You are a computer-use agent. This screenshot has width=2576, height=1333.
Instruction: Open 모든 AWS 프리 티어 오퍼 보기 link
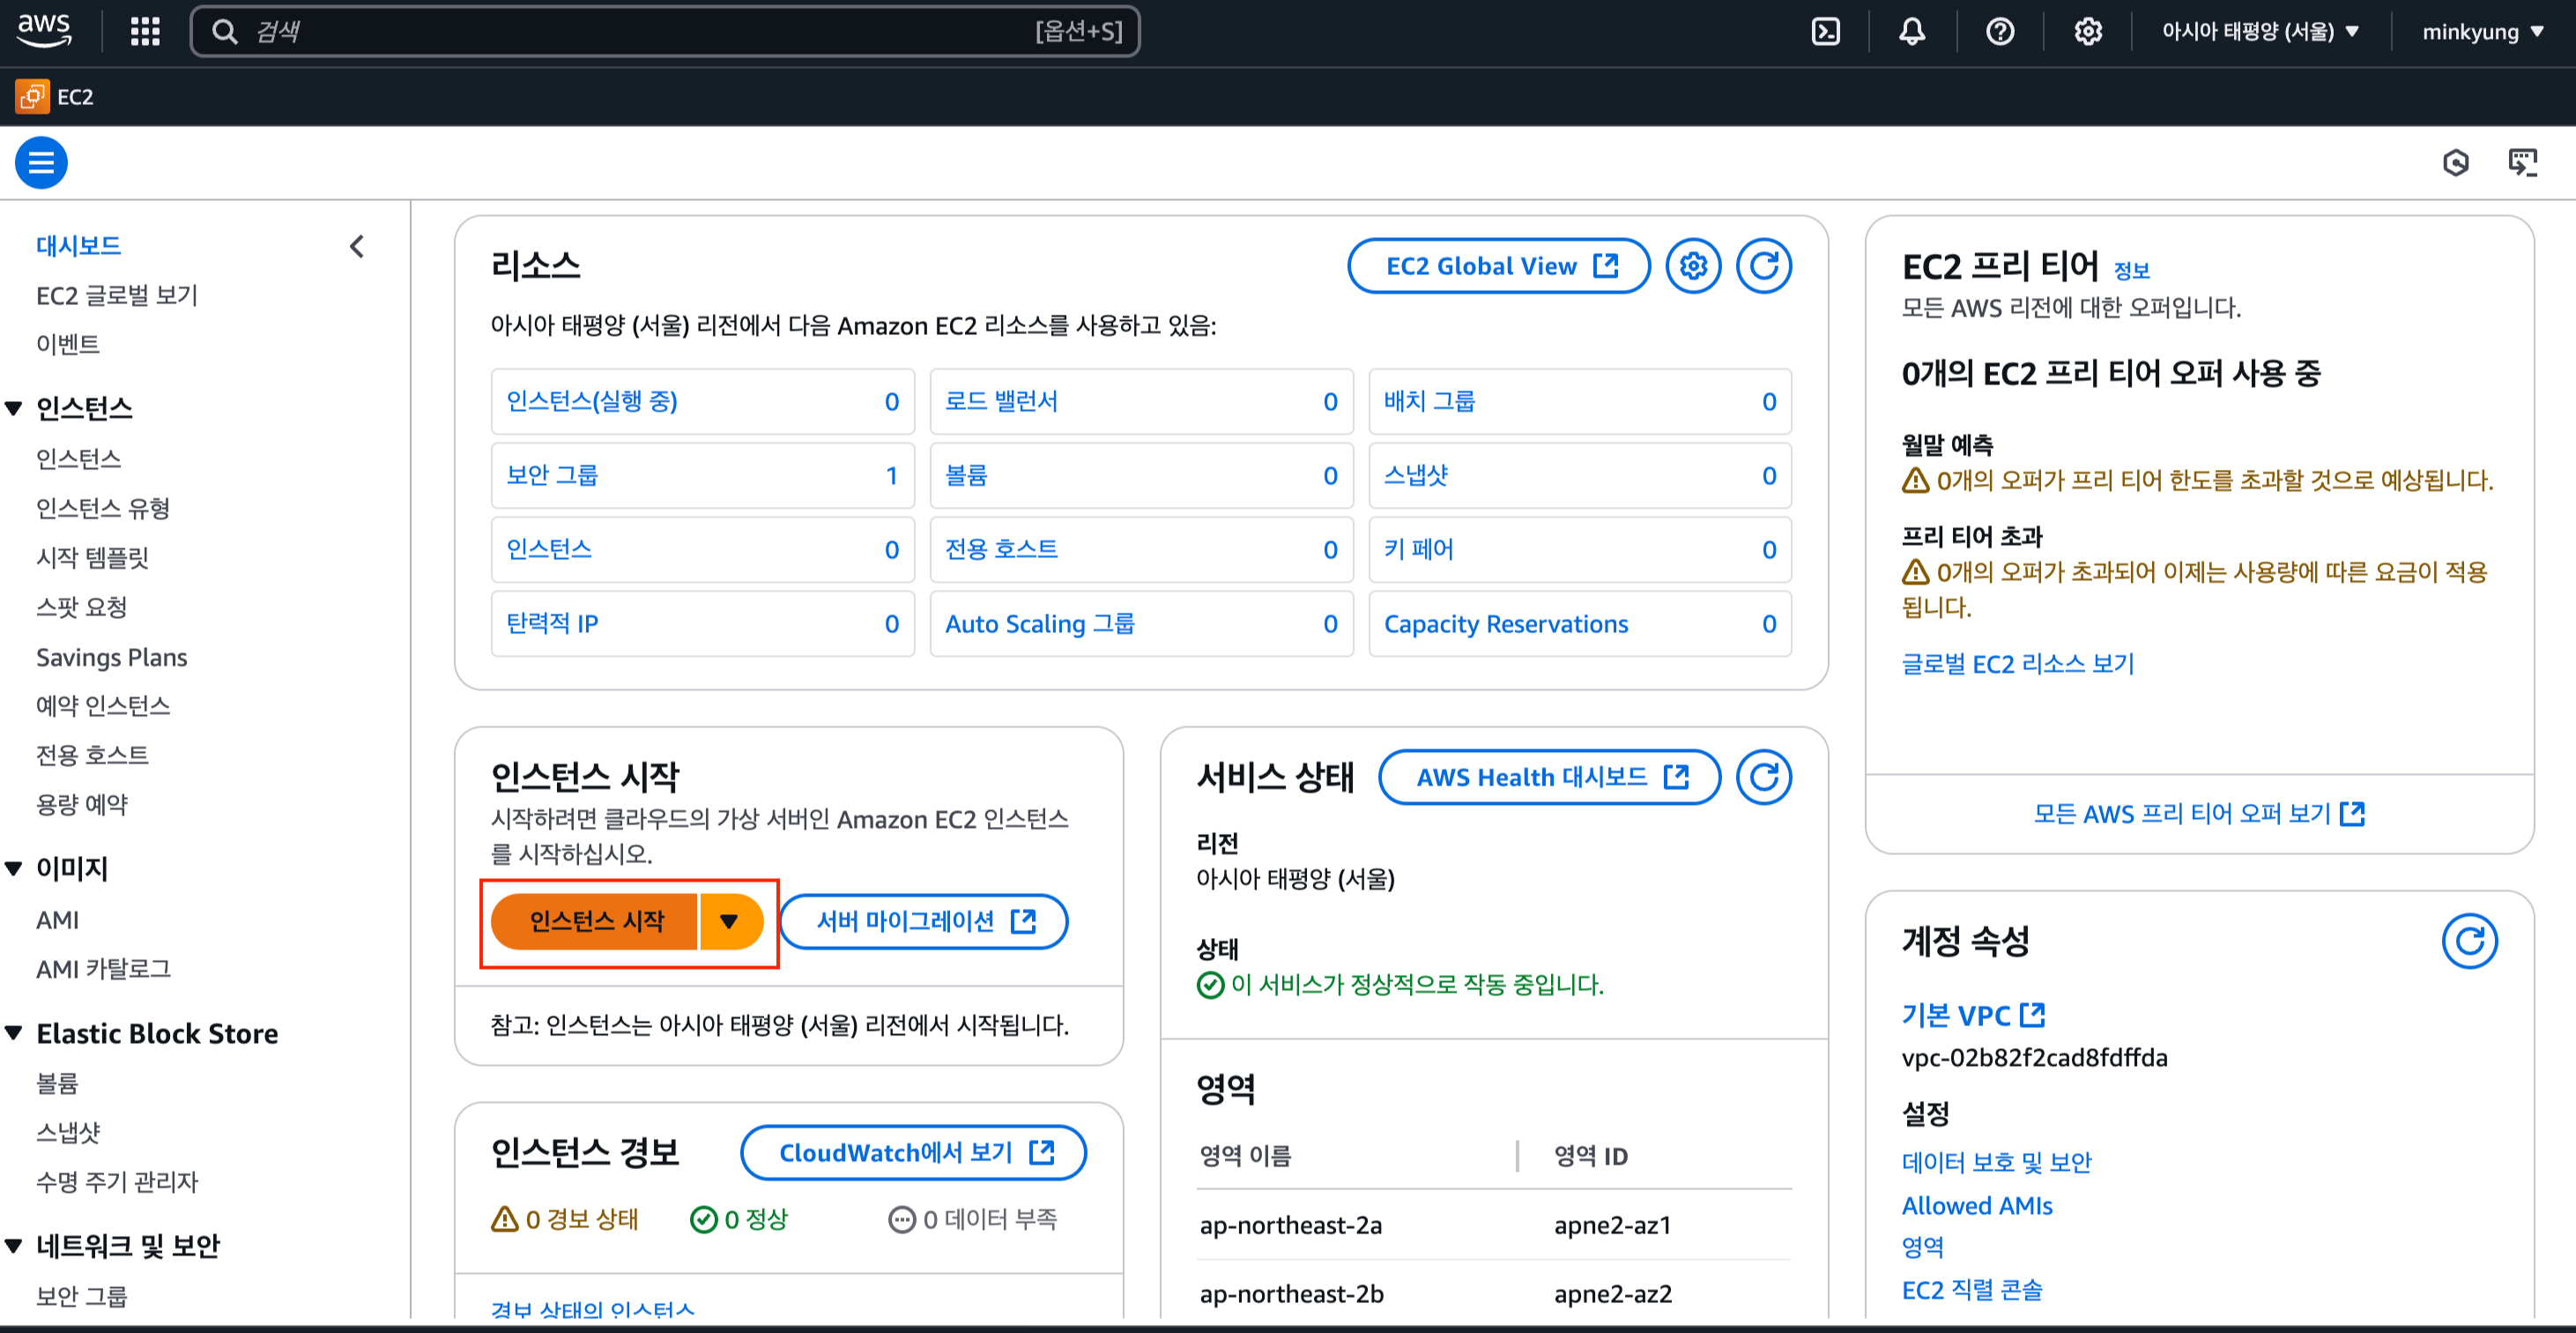pyautogui.click(x=2199, y=814)
